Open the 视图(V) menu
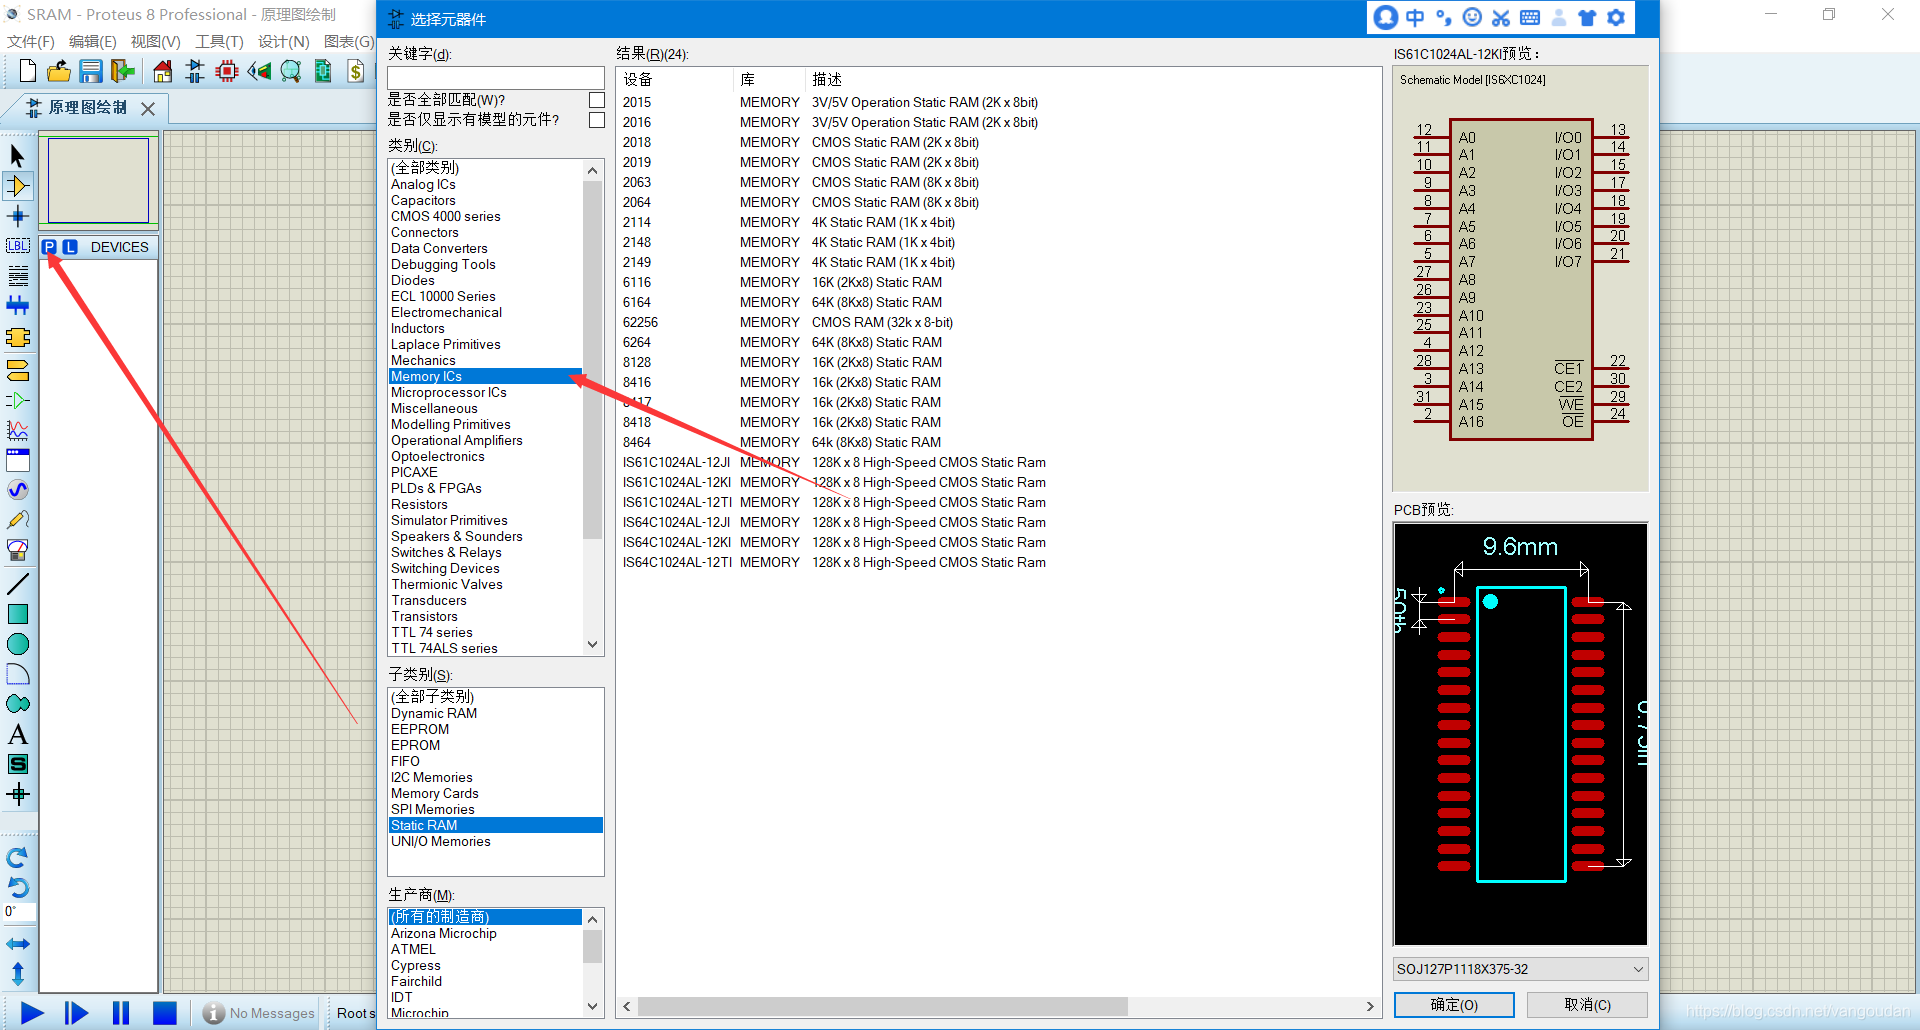This screenshot has width=1920, height=1030. (155, 41)
